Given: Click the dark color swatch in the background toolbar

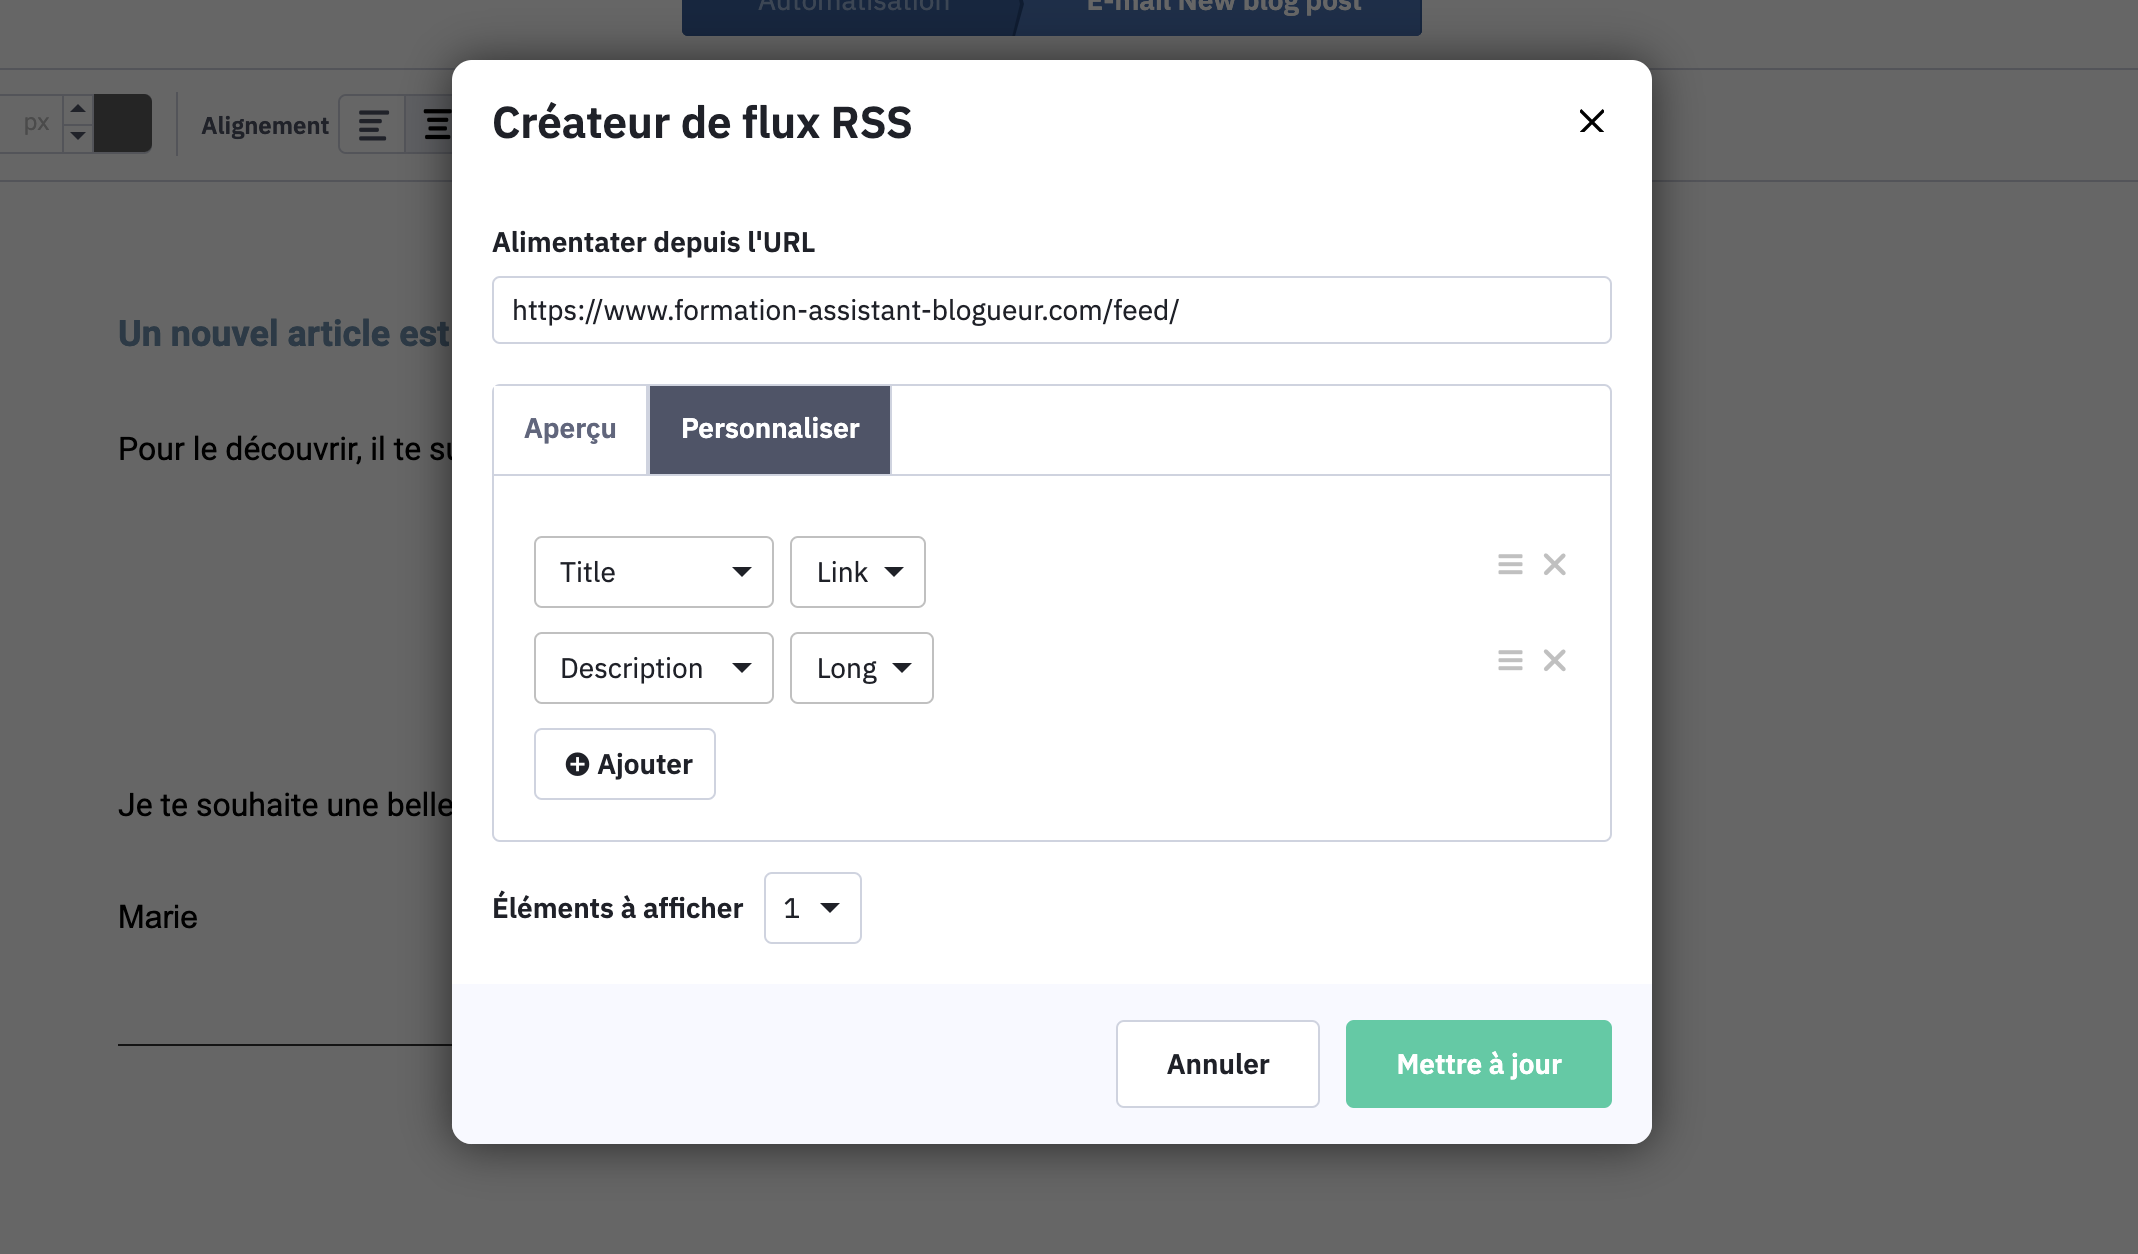Looking at the screenshot, I should pyautogui.click(x=123, y=124).
